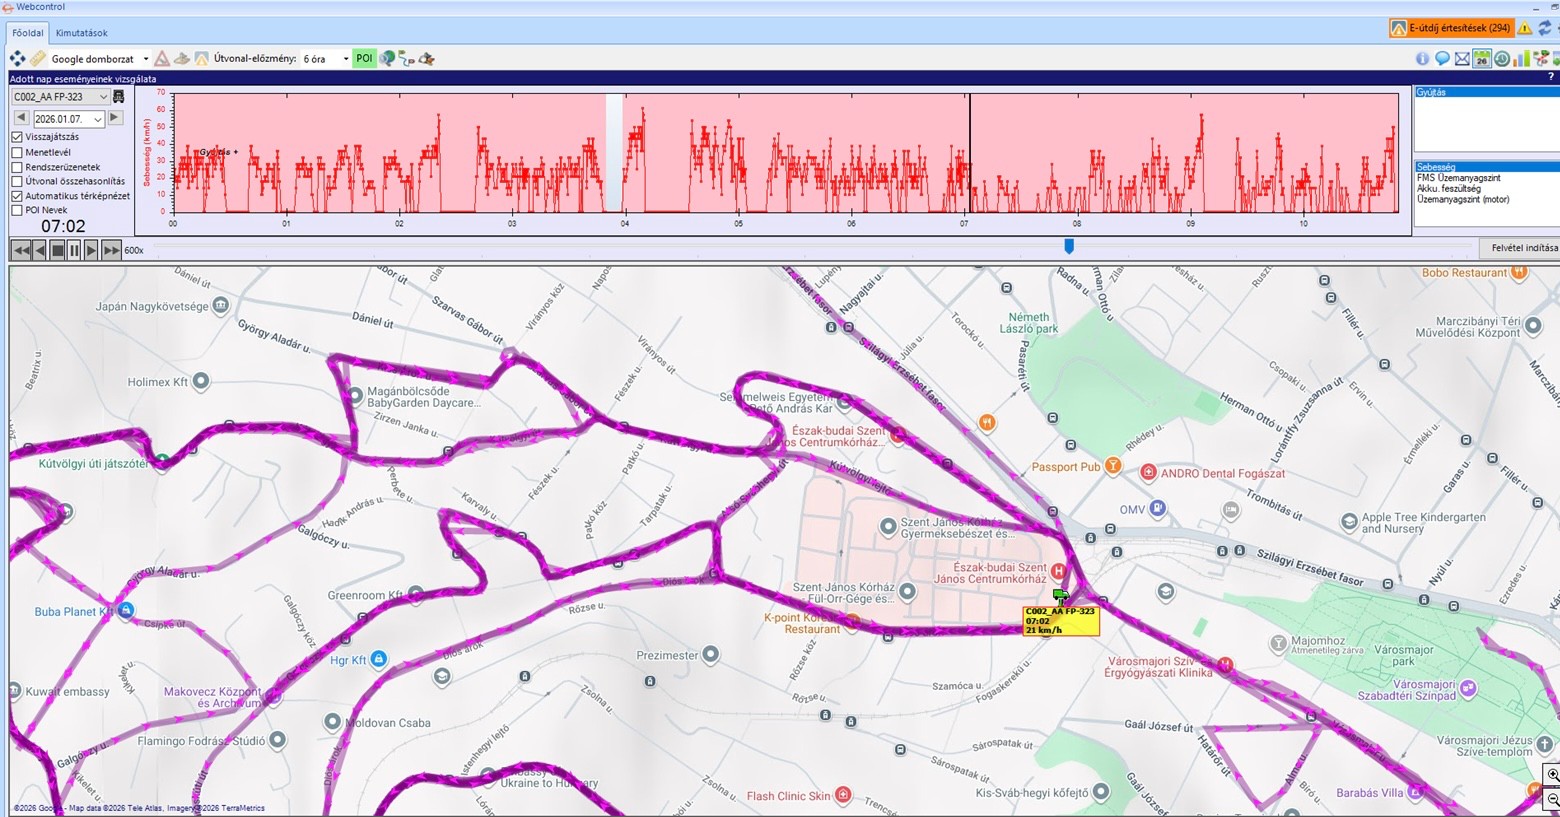Expand the C002_AA FP-323 vehicle dropdown

[x=103, y=97]
